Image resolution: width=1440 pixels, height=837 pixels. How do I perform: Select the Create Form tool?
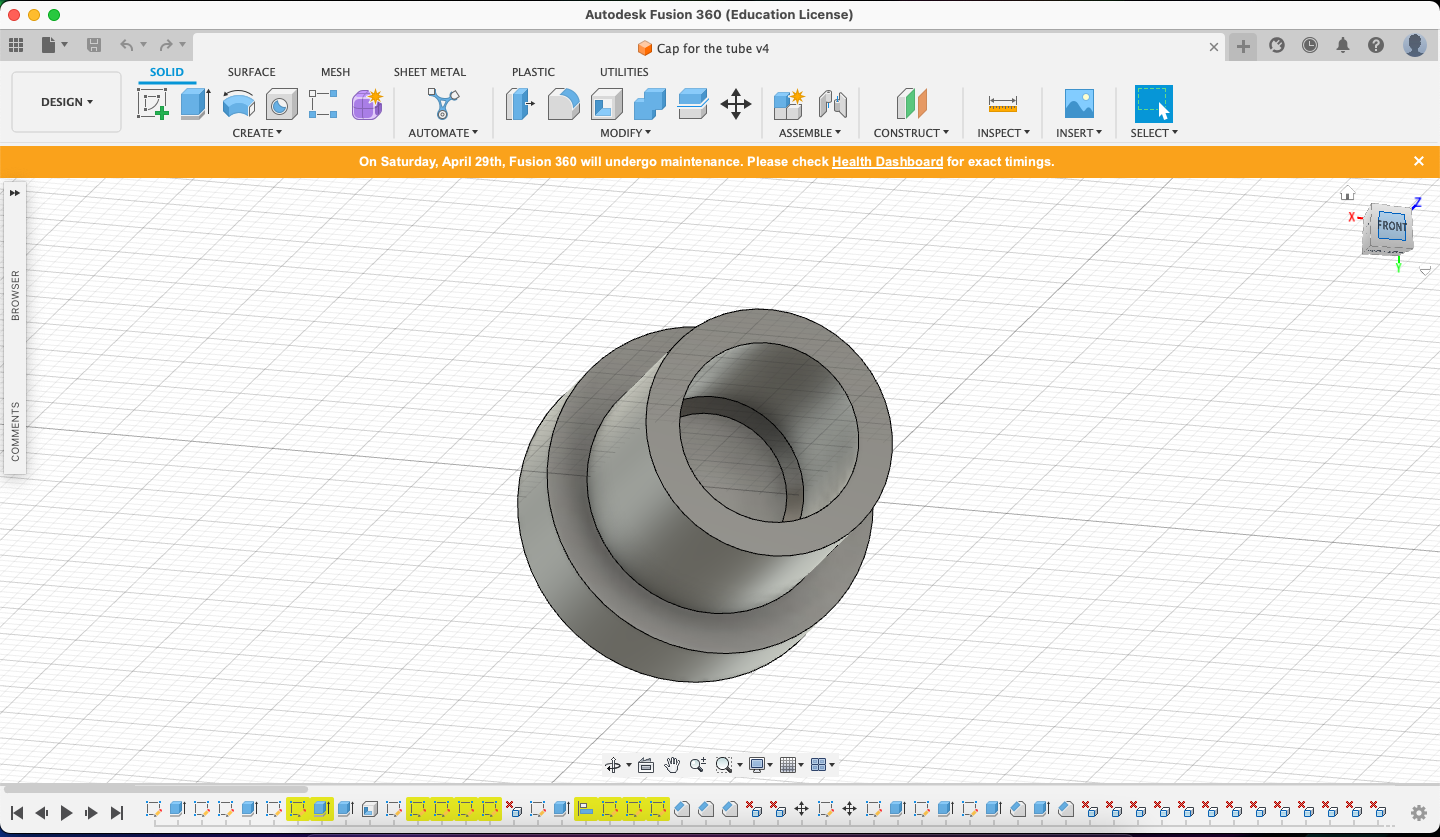pos(367,104)
